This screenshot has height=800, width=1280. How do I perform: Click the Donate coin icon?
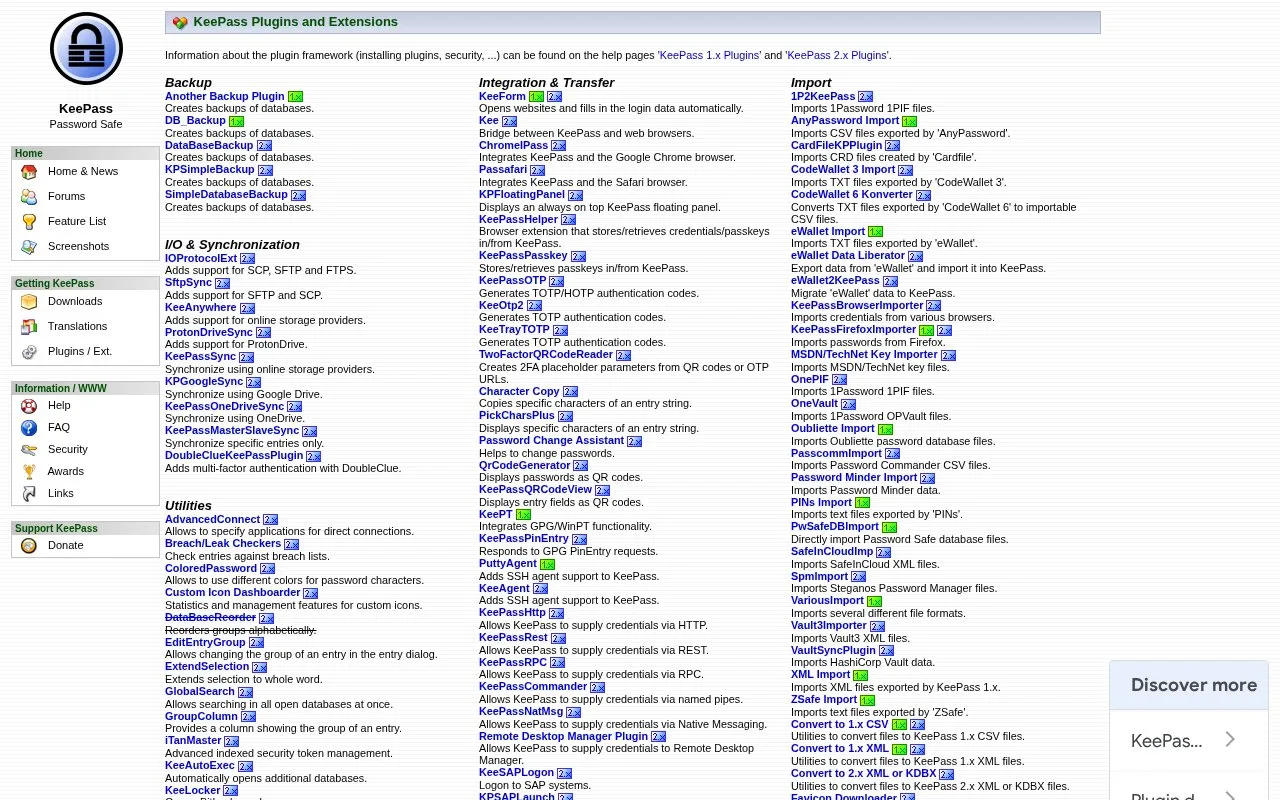click(x=29, y=546)
